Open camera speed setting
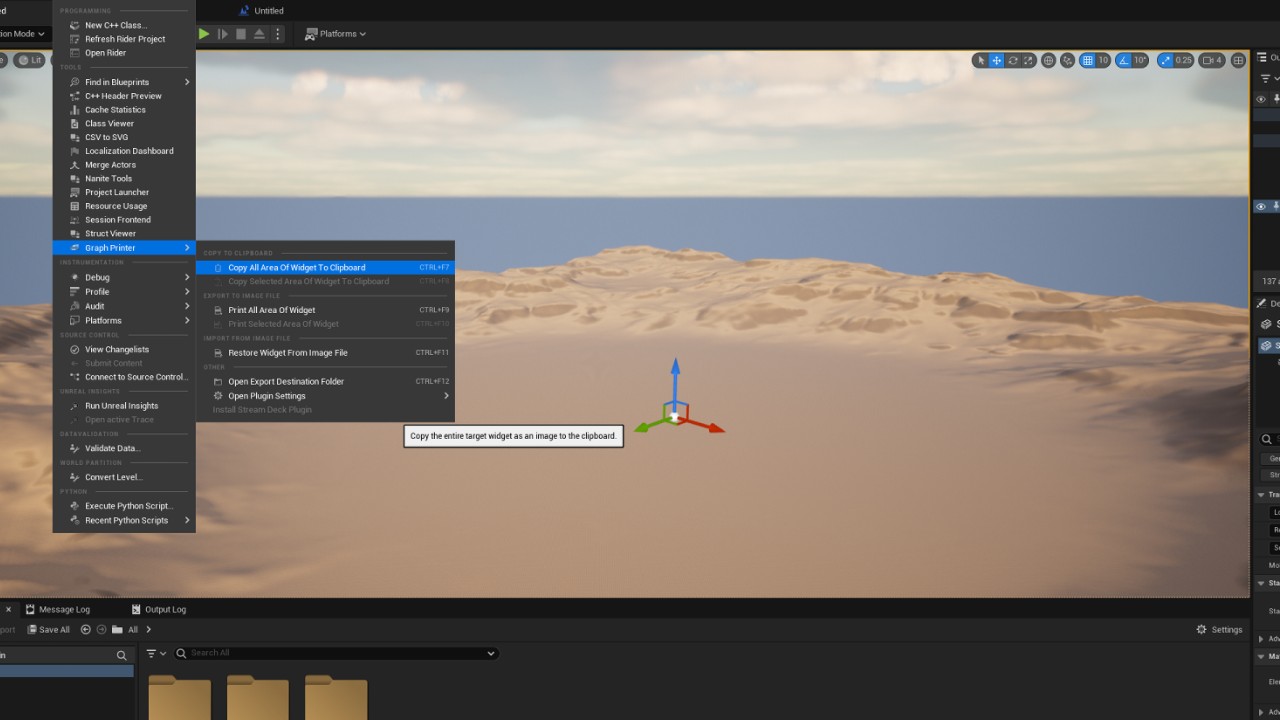The height and width of the screenshot is (720, 1280). (1212, 60)
